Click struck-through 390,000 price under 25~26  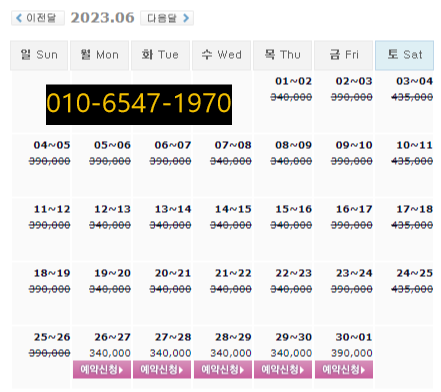click(50, 353)
